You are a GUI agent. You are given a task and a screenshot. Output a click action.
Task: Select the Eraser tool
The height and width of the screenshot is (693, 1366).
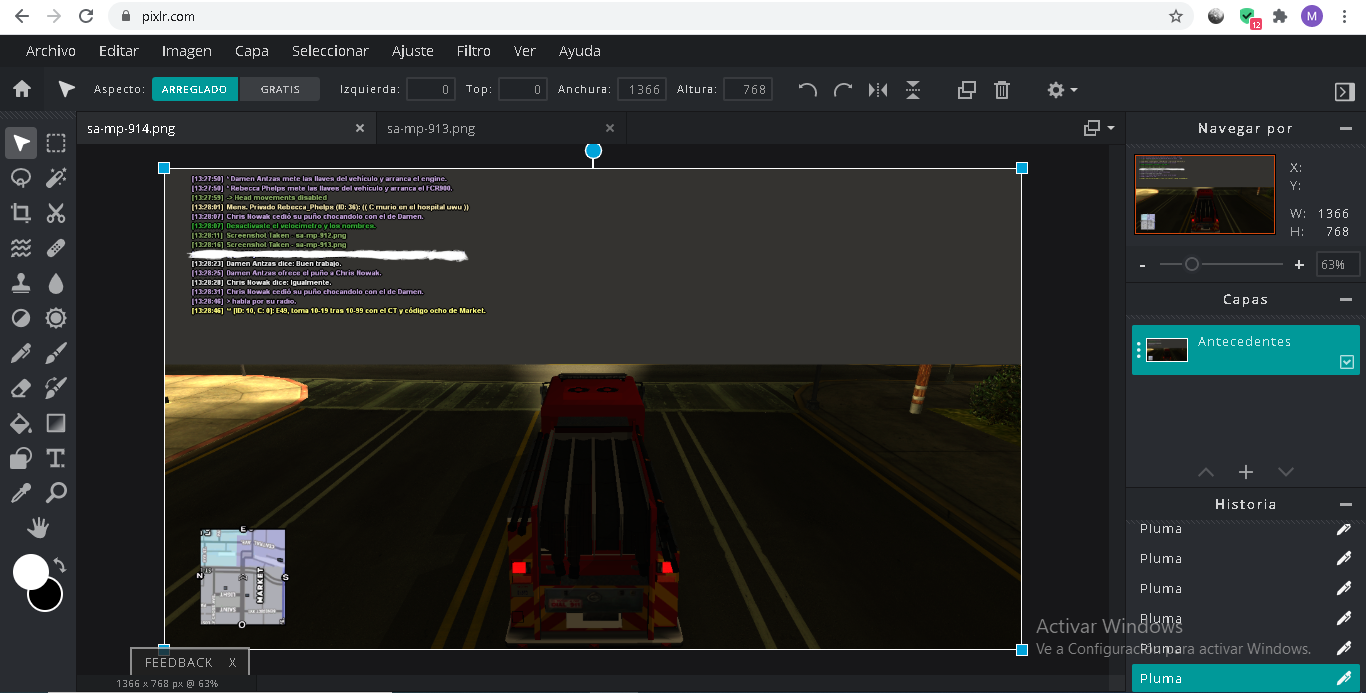[21, 388]
